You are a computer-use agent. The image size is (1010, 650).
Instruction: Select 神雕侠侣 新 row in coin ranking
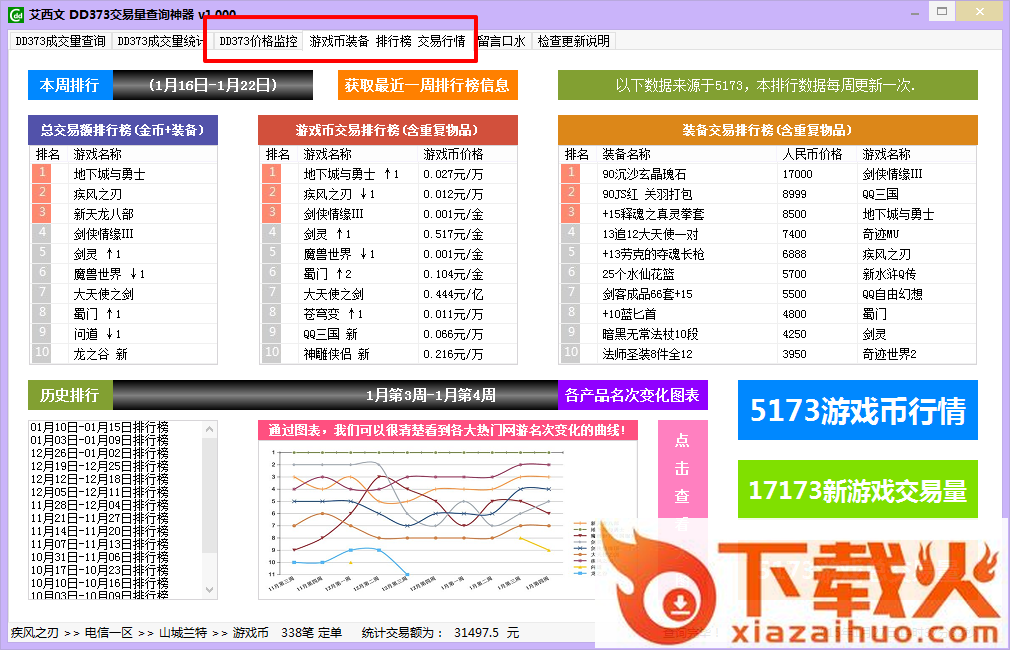389,354
